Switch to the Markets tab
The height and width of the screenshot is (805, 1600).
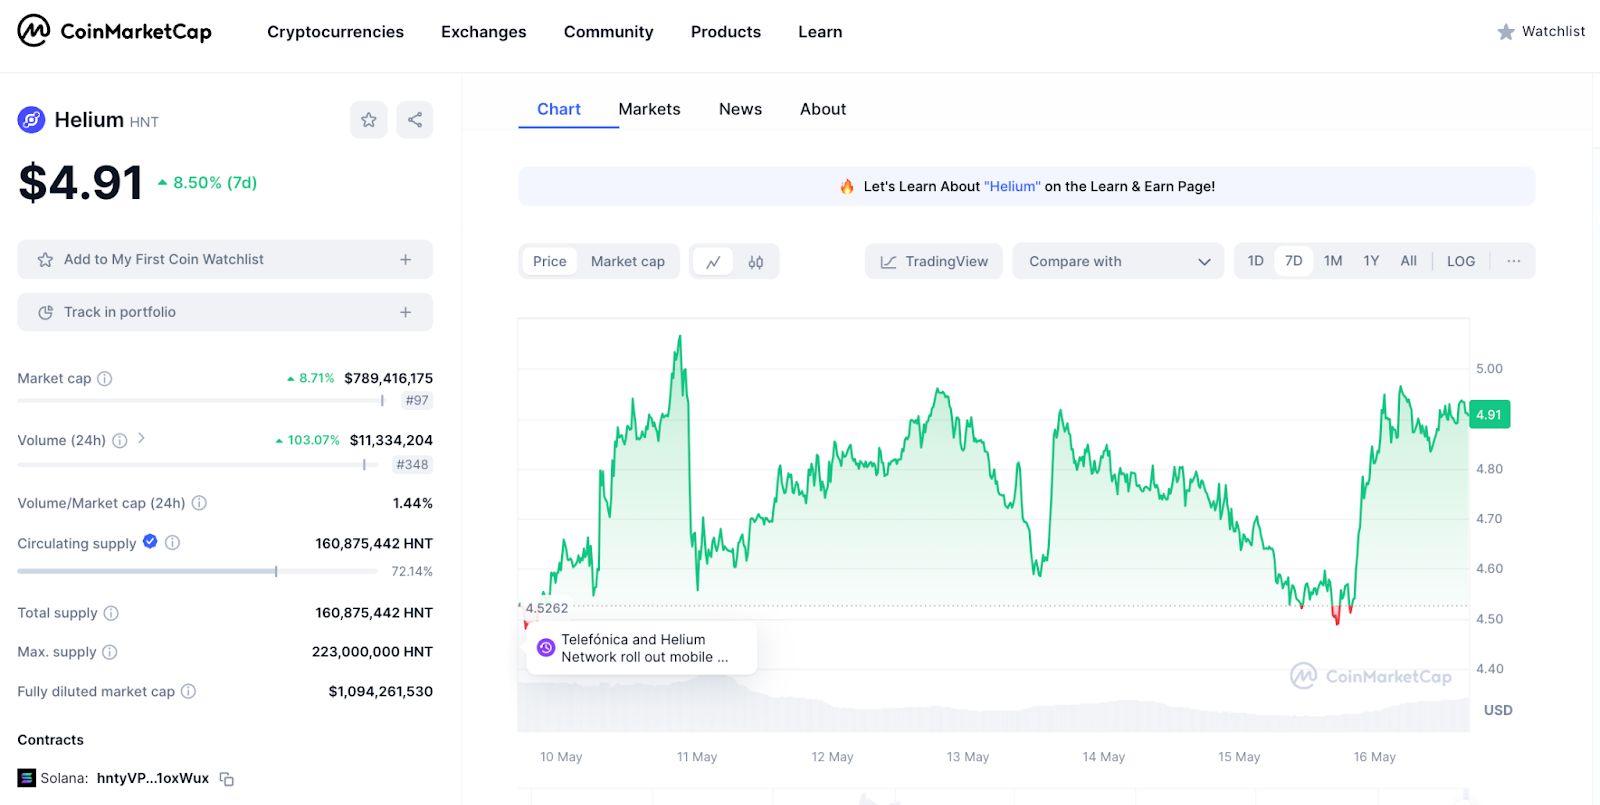click(649, 109)
